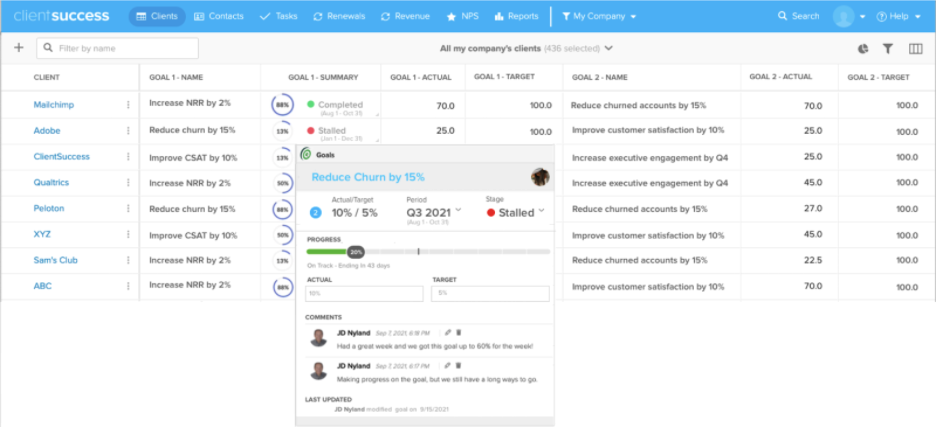Open the kebab menu for Sam's Club
Image resolution: width=936 pixels, height=438 pixels.
click(128, 260)
